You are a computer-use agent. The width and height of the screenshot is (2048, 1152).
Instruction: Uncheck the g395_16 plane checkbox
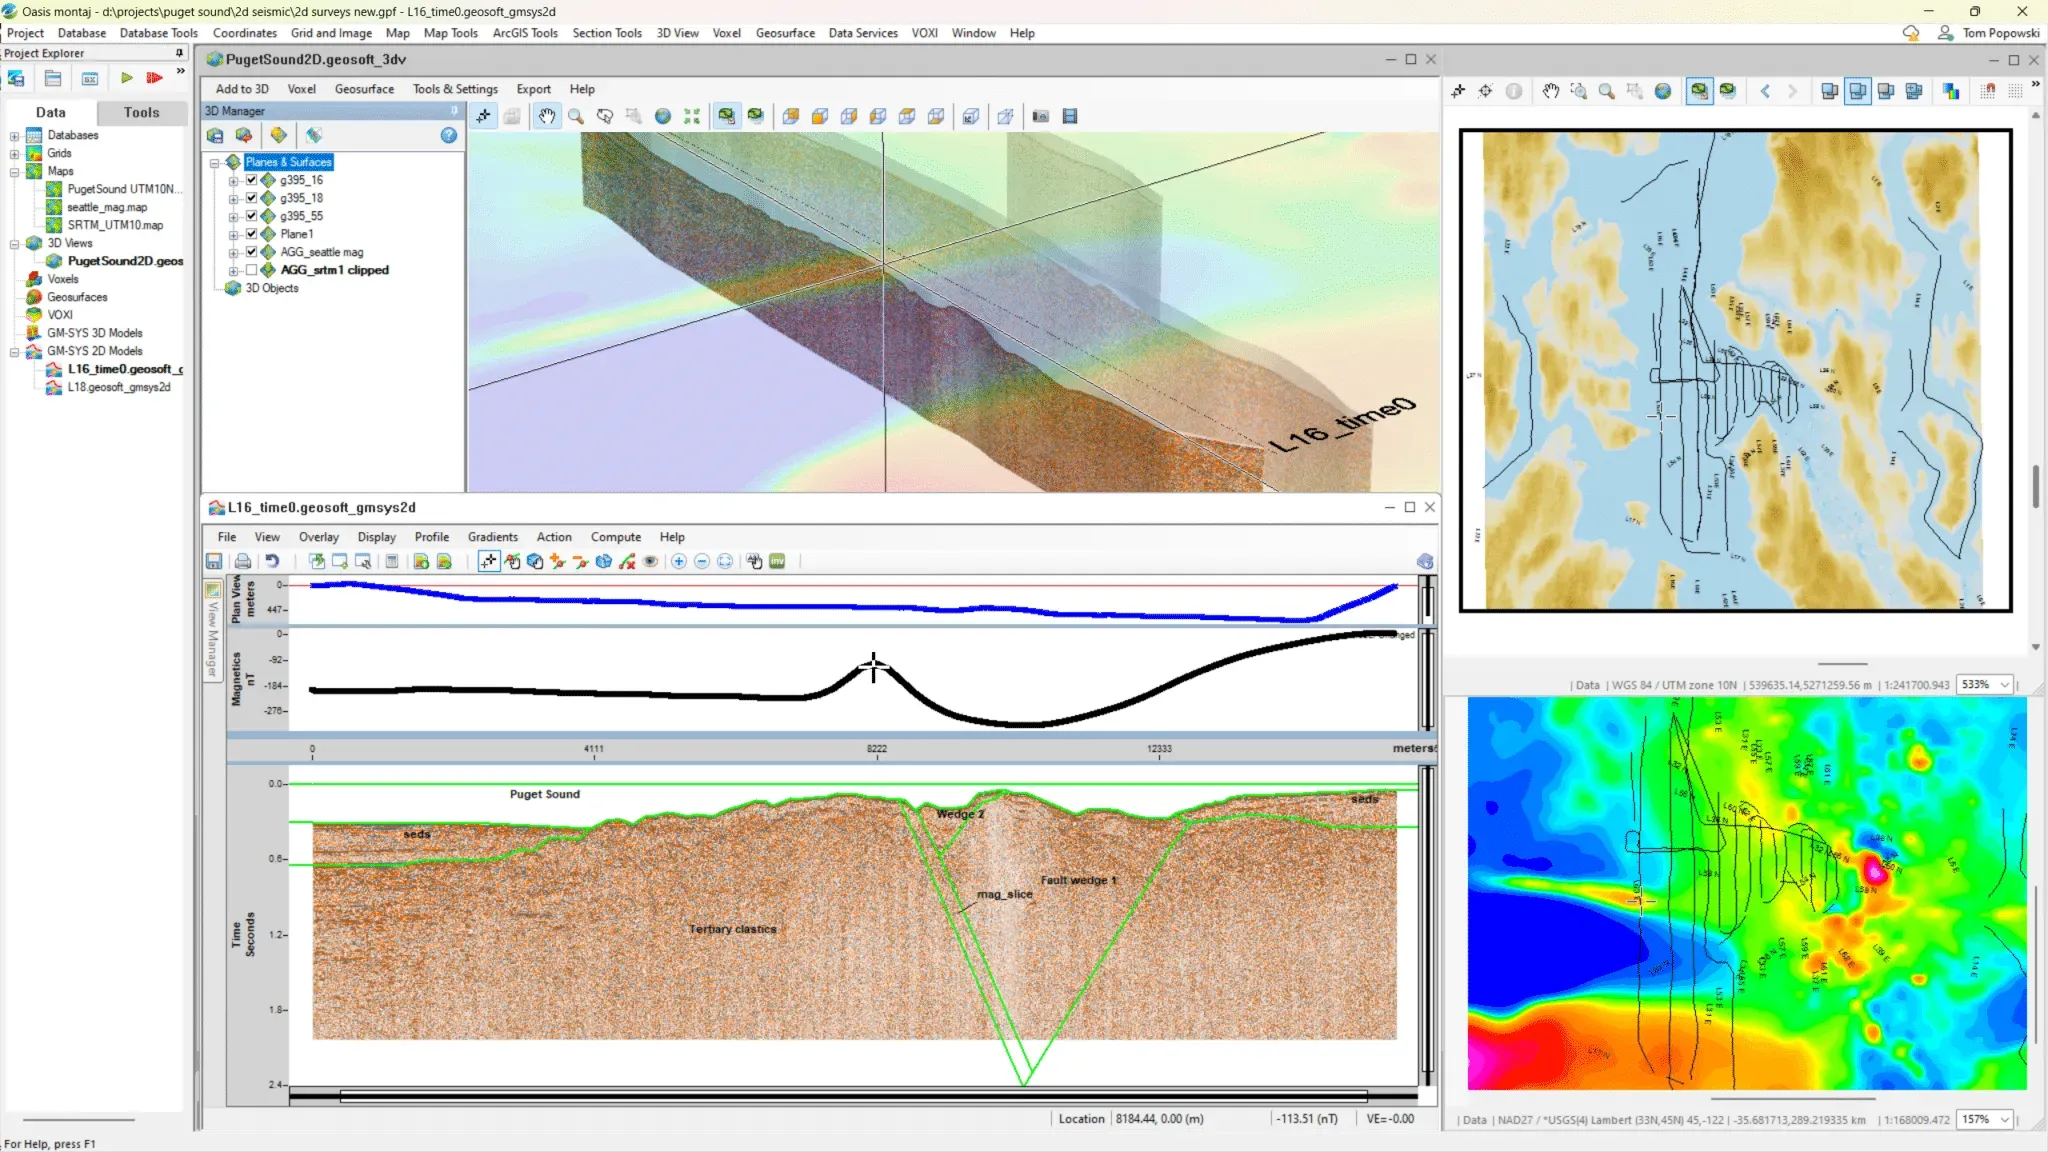[252, 180]
